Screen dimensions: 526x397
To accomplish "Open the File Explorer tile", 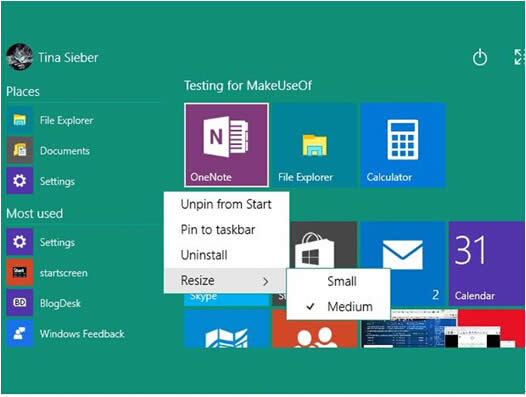I will [x=314, y=145].
